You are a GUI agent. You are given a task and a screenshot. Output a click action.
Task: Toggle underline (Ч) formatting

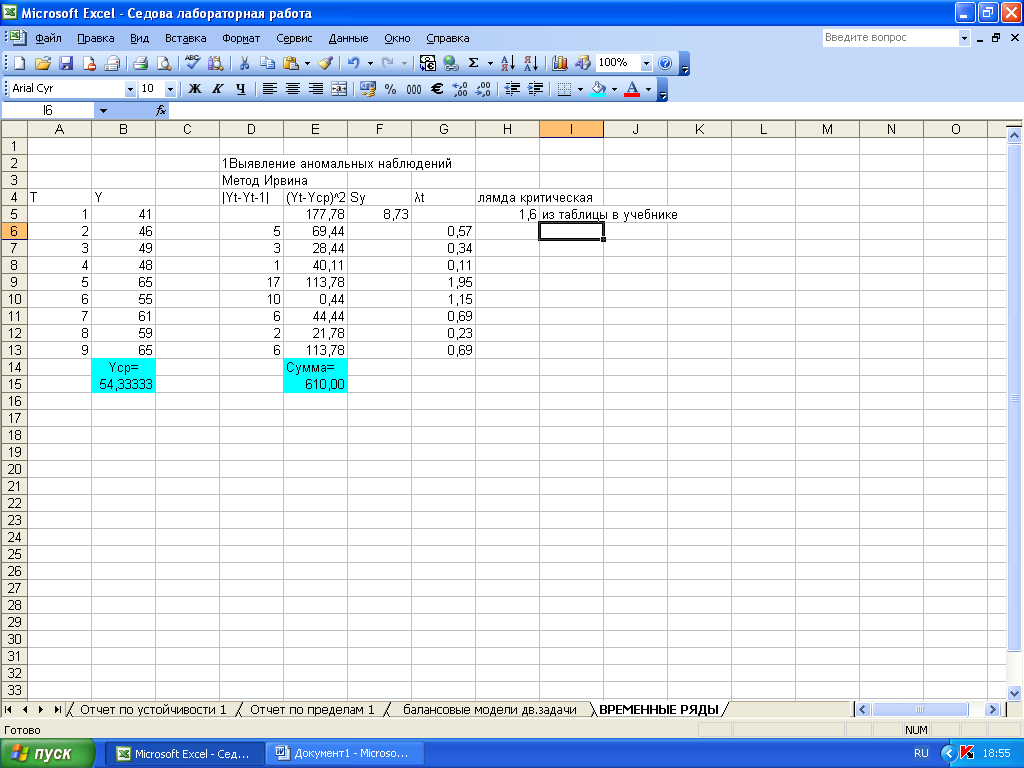(x=241, y=89)
